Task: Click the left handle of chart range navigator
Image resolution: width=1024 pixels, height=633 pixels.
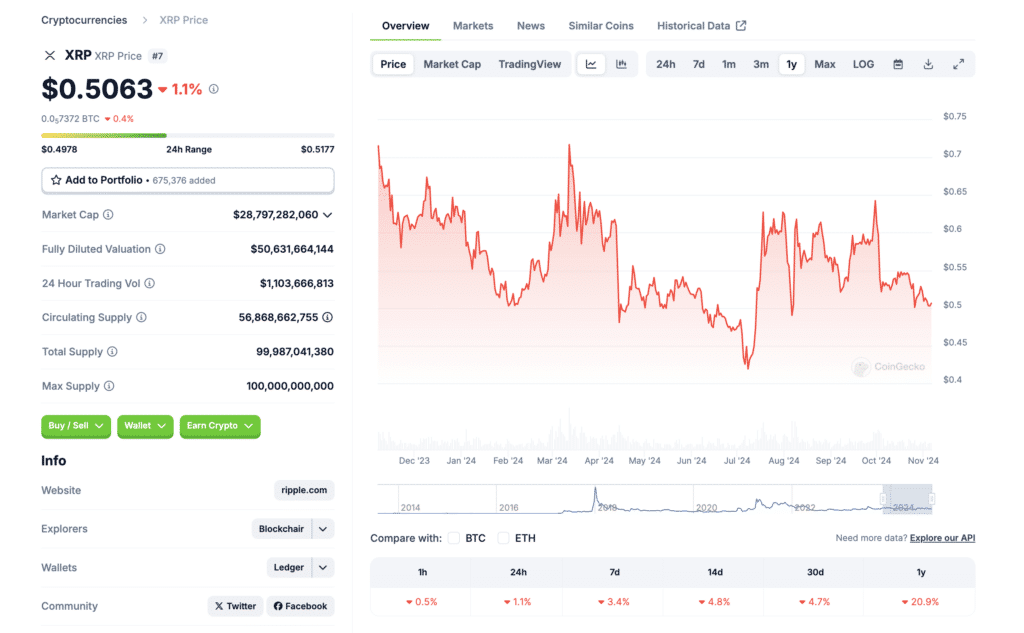Action: tap(883, 499)
